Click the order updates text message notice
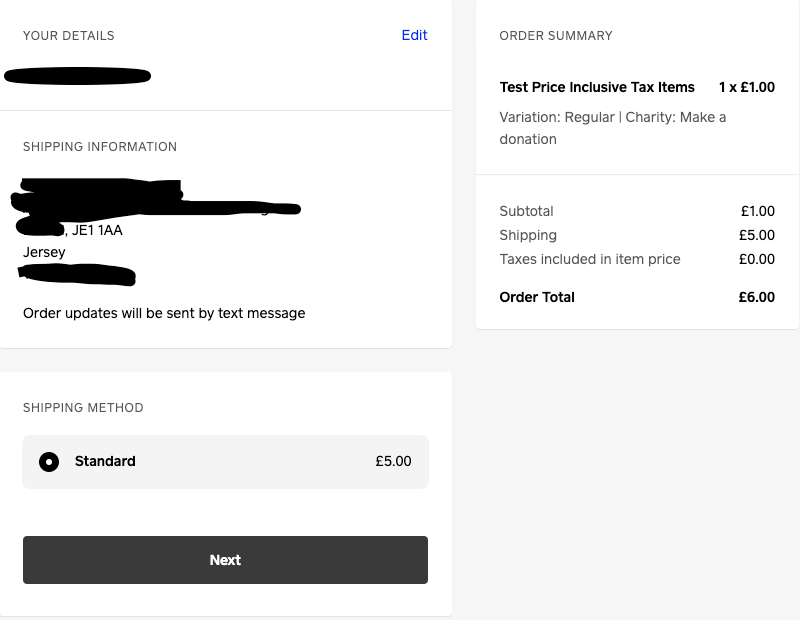 coord(164,313)
